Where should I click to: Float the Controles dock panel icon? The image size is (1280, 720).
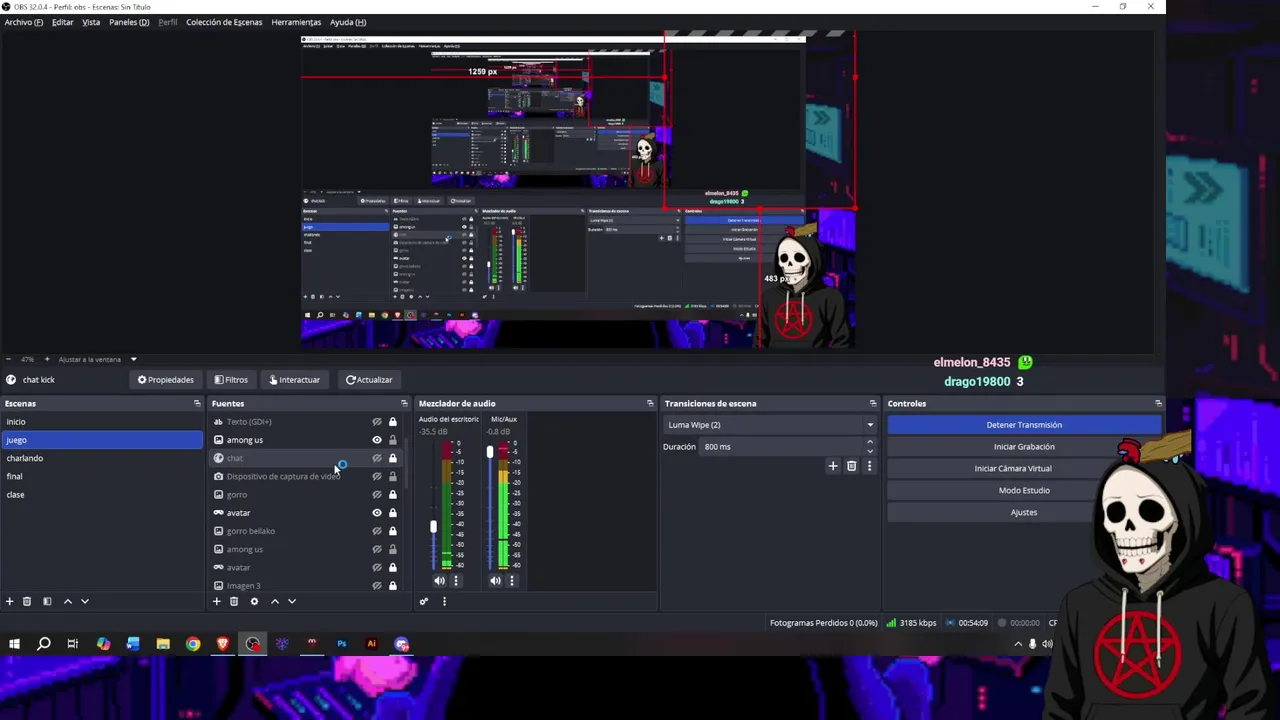1158,403
